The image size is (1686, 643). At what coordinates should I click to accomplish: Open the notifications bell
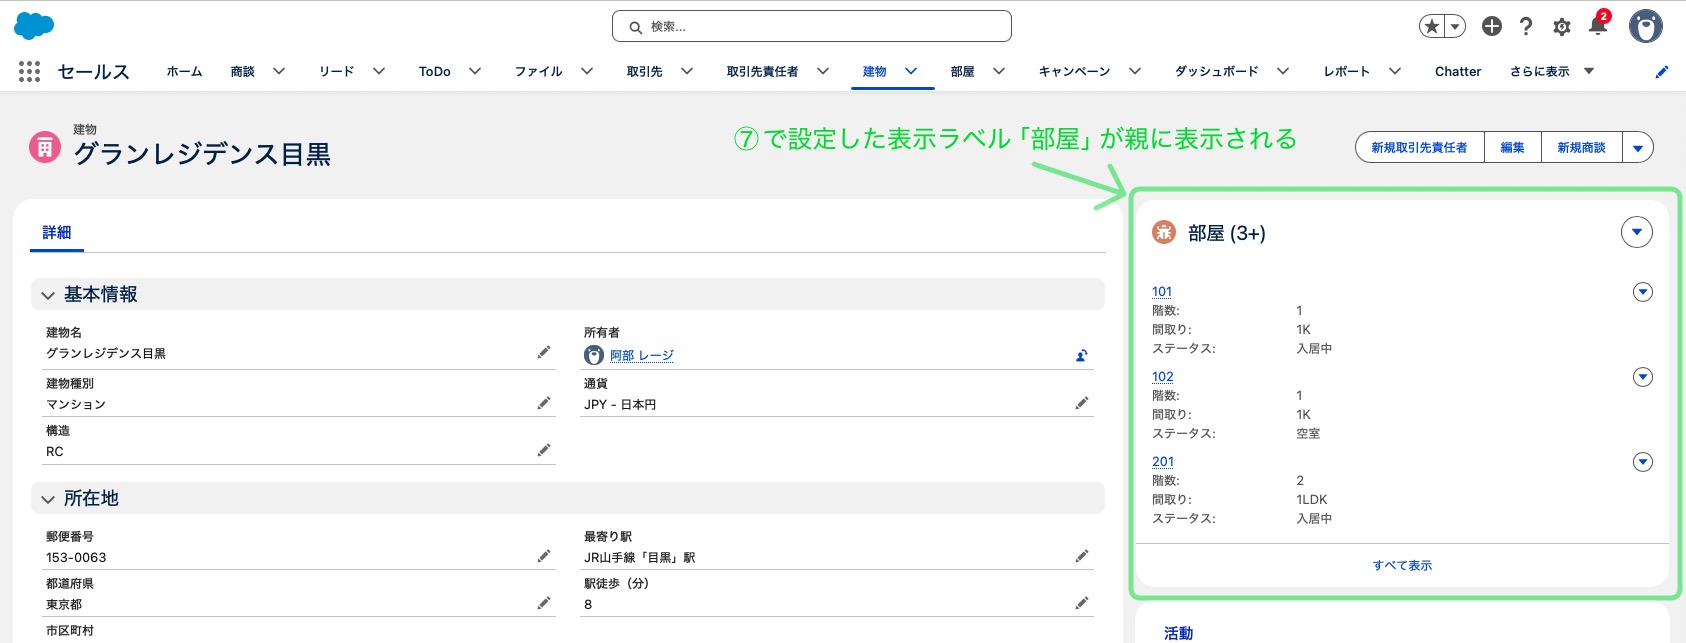point(1598,26)
